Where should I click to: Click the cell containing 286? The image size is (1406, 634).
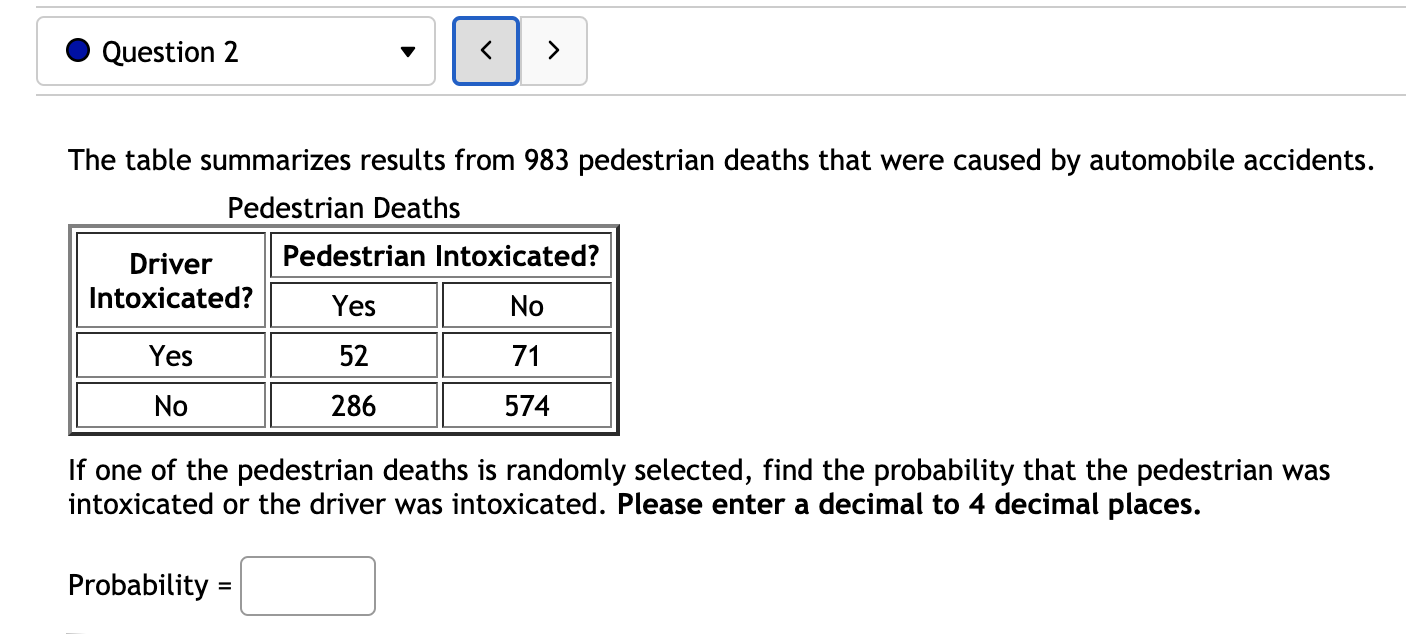353,405
